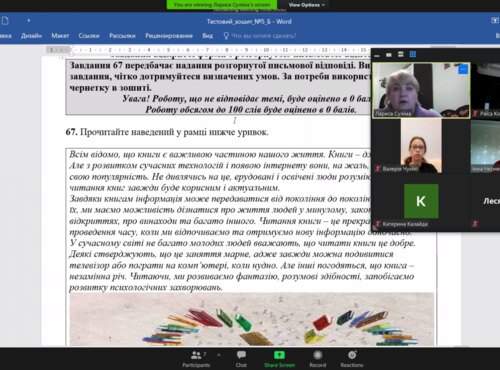
Task: Click the muted mic icon next to Катерина Калайда
Action: (x=378, y=224)
